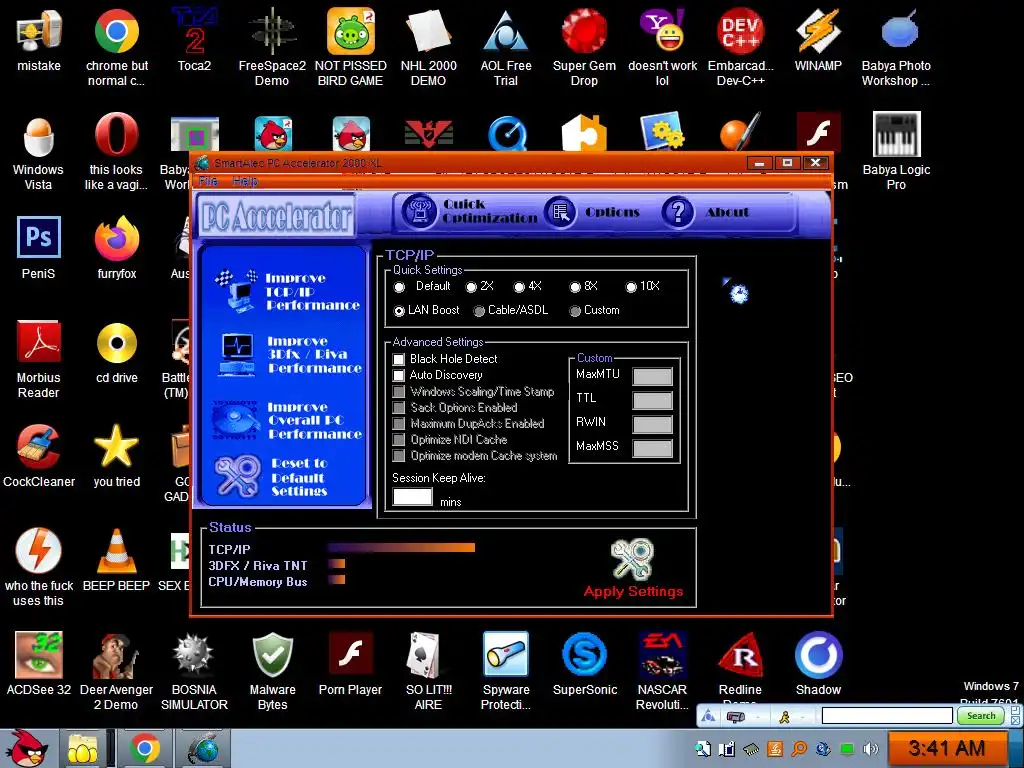Open ACDSee 32 desktop icon
The image size is (1024, 768).
pyautogui.click(x=39, y=664)
